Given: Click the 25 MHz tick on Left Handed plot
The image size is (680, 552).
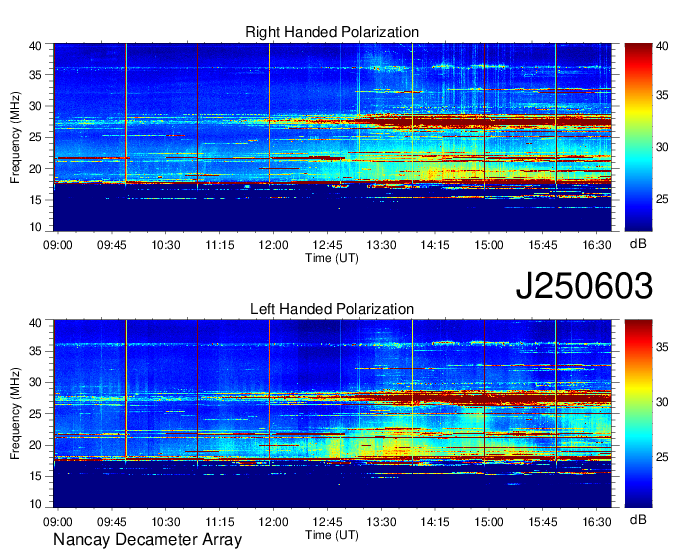Looking at the screenshot, I should [x=35, y=414].
